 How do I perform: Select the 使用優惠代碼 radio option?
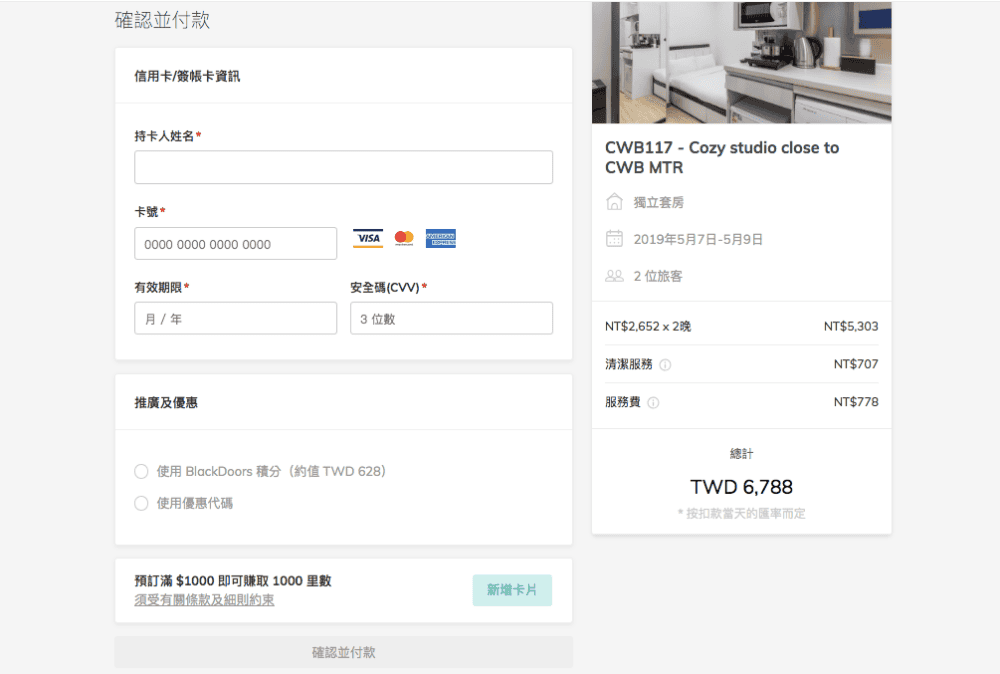[x=141, y=503]
